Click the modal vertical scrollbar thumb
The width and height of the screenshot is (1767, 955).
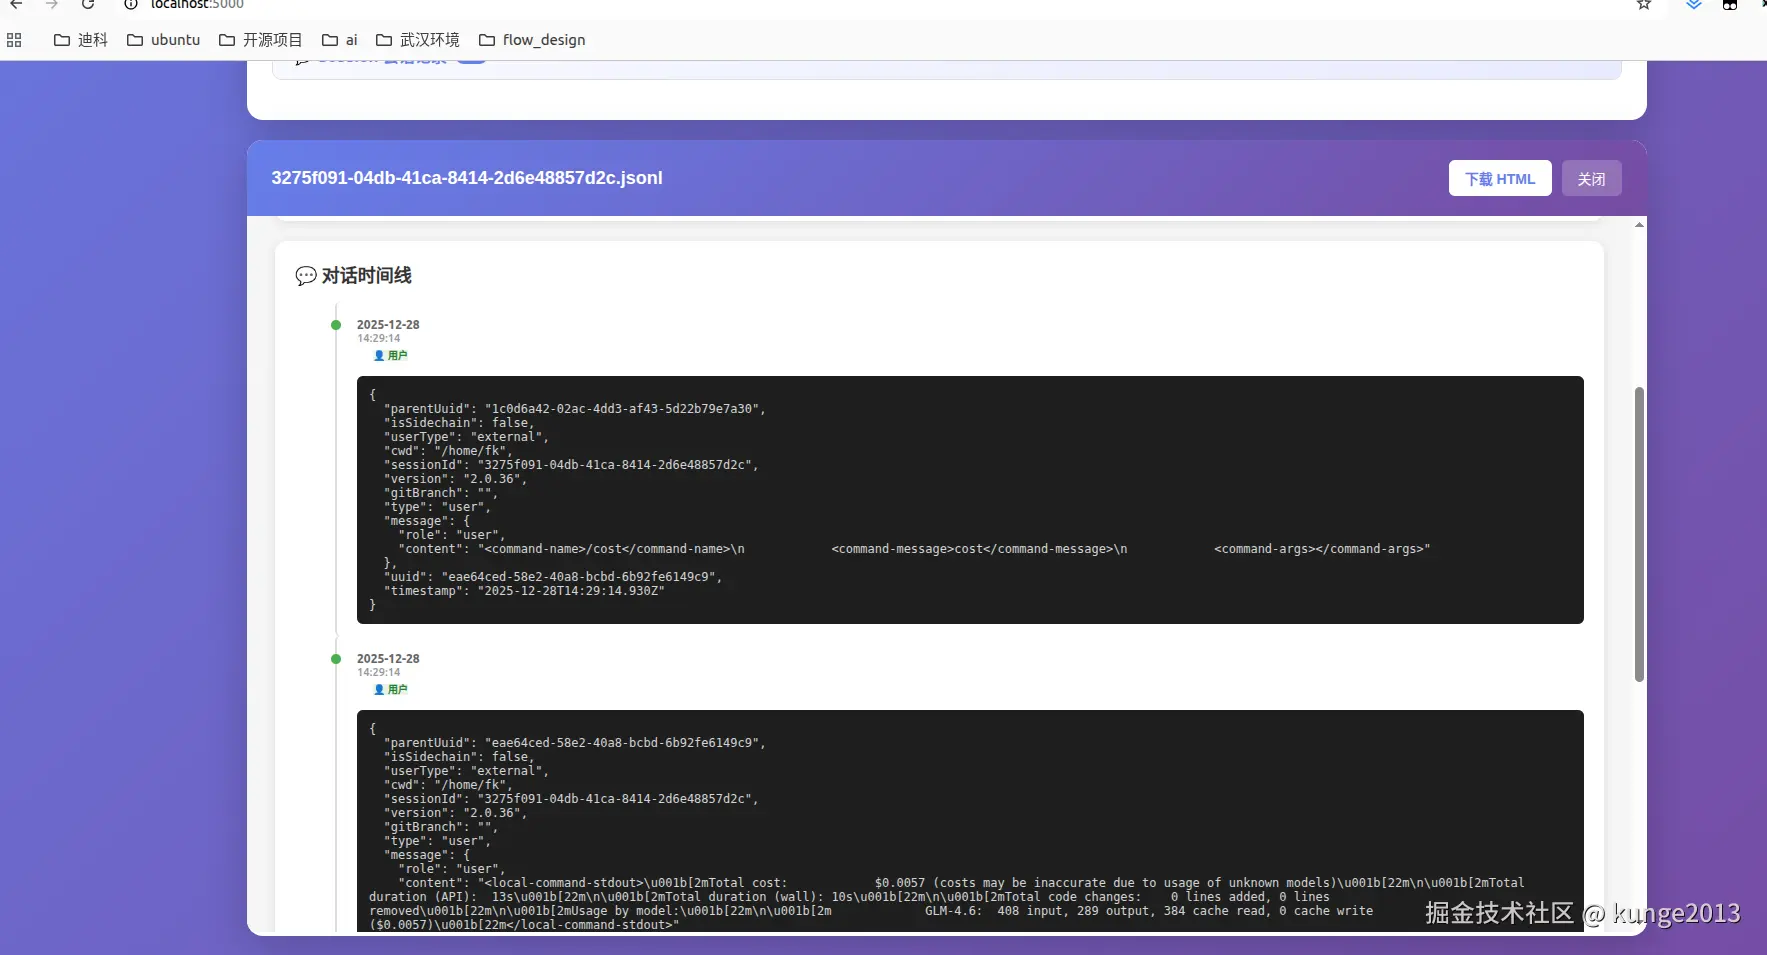pyautogui.click(x=1639, y=534)
